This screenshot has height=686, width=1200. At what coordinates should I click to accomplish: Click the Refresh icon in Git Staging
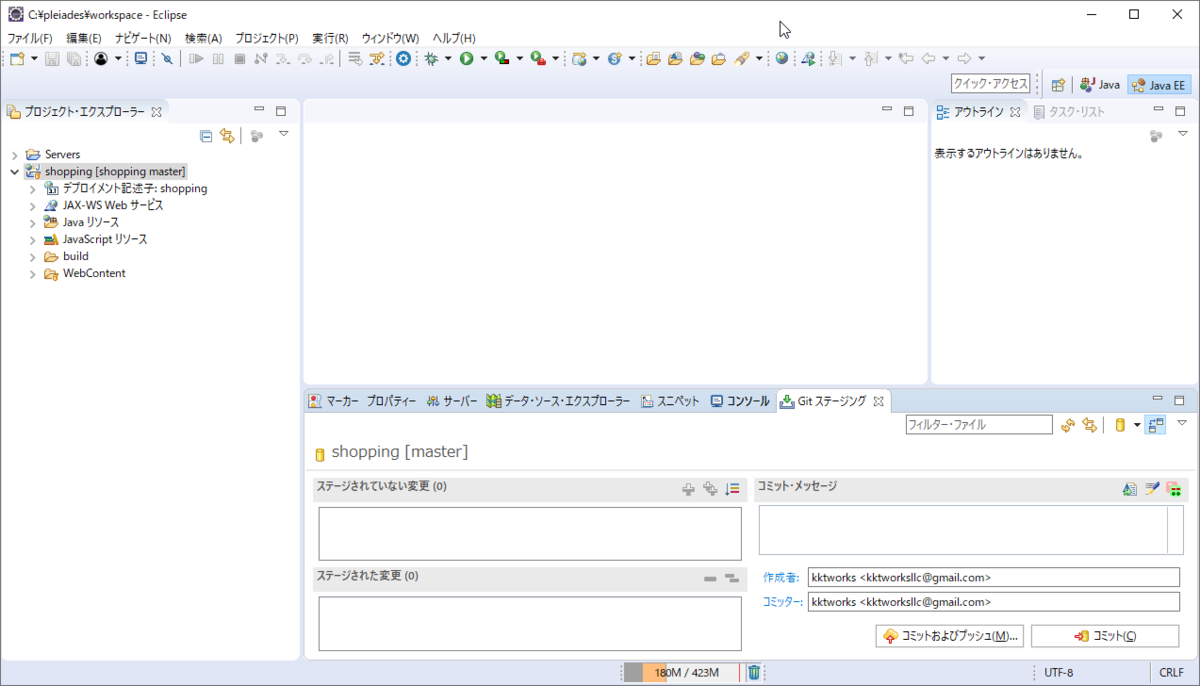coord(1068,425)
